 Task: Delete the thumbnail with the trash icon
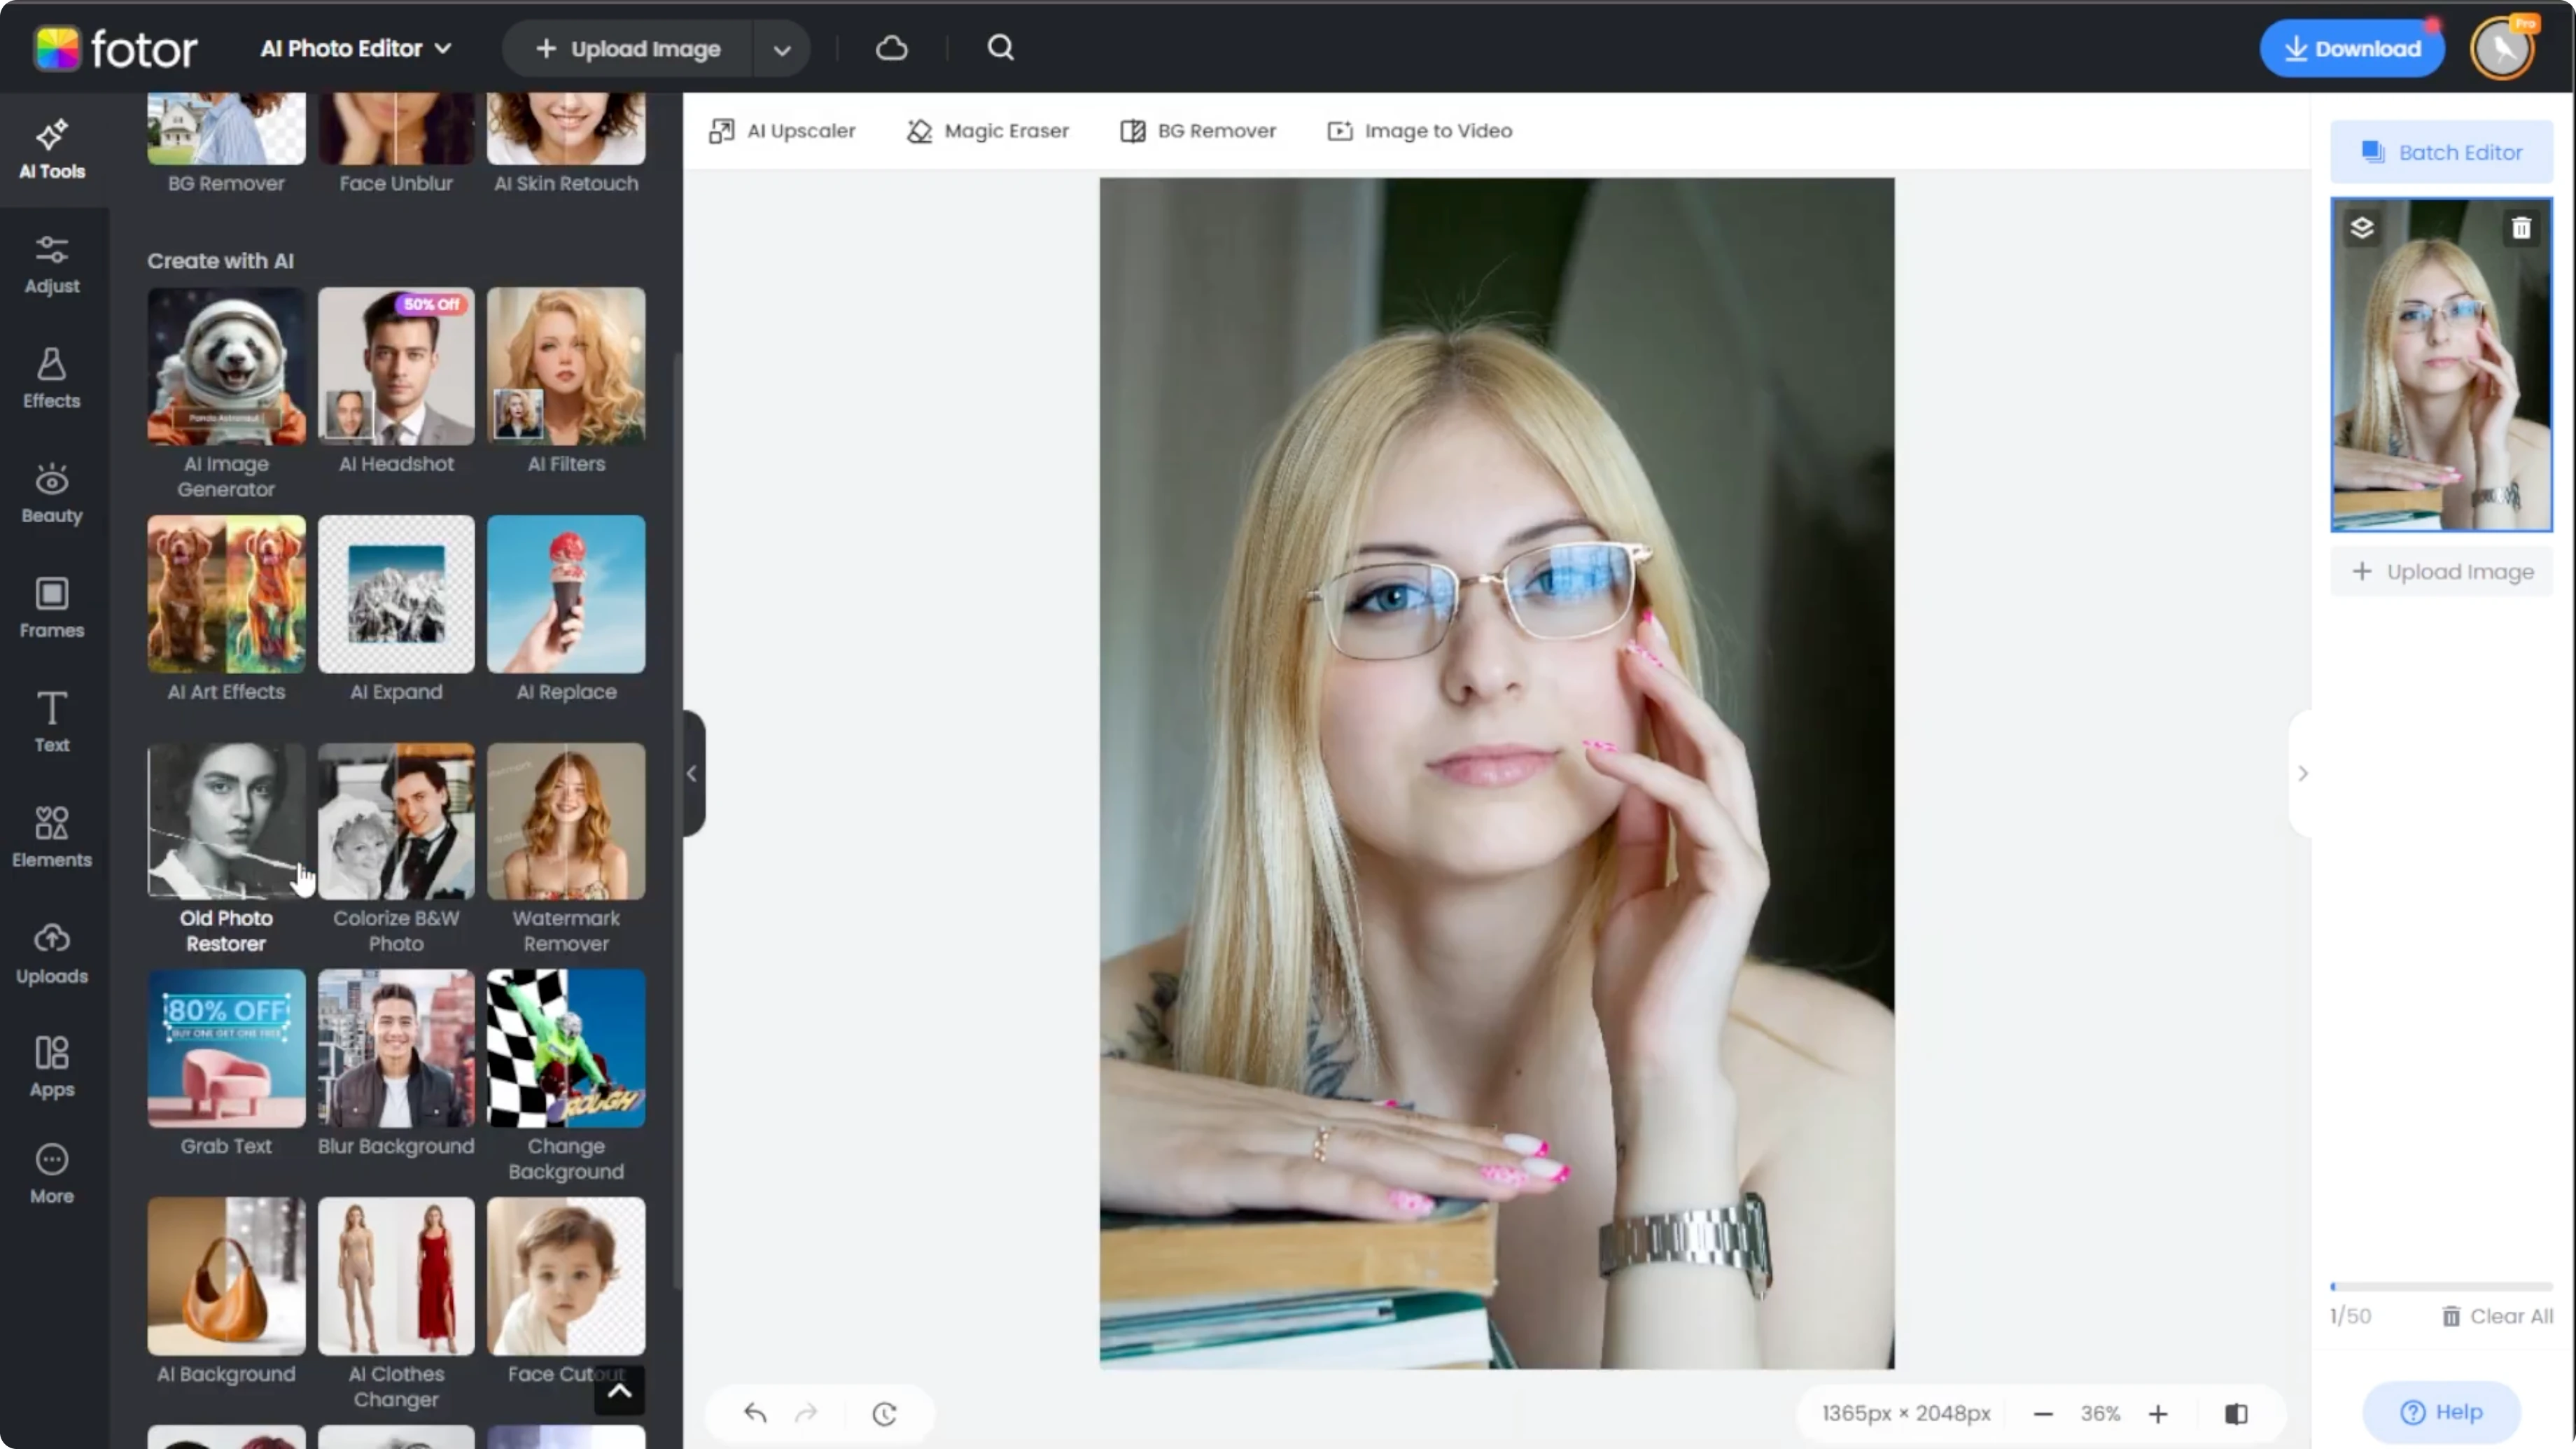2521,228
